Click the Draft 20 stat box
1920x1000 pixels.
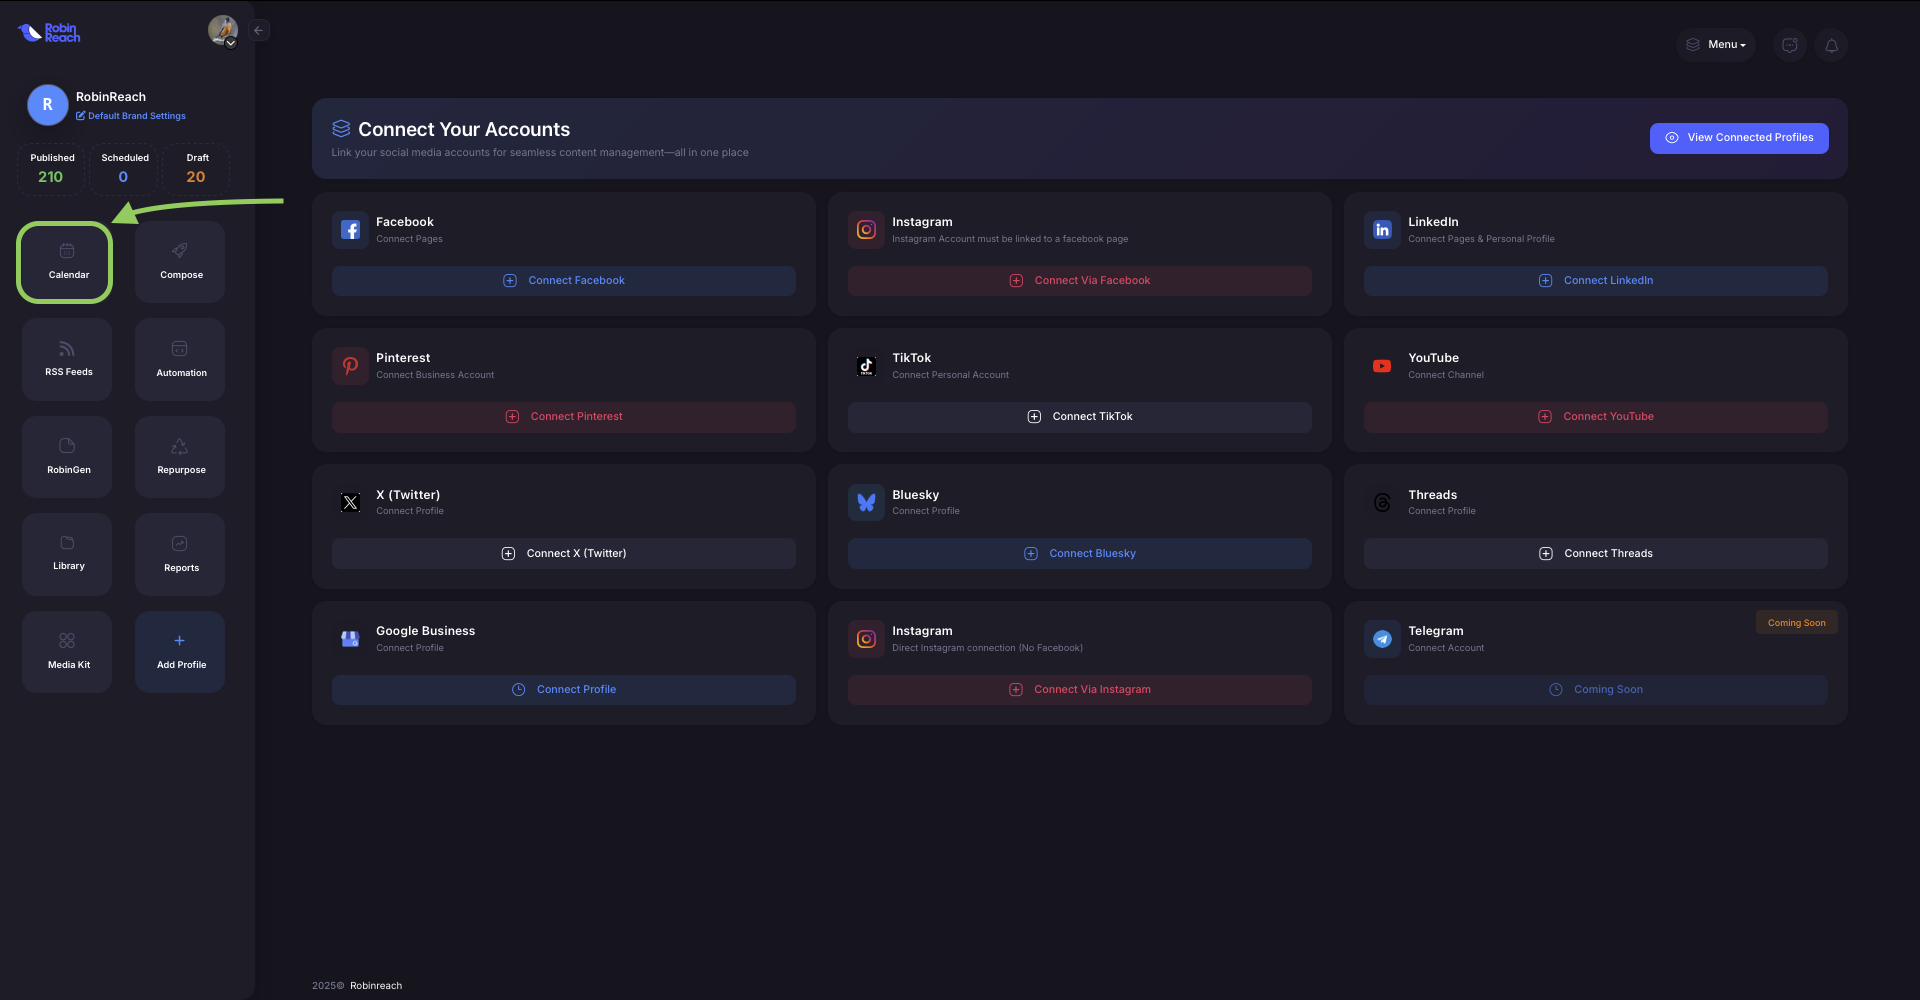tap(196, 169)
